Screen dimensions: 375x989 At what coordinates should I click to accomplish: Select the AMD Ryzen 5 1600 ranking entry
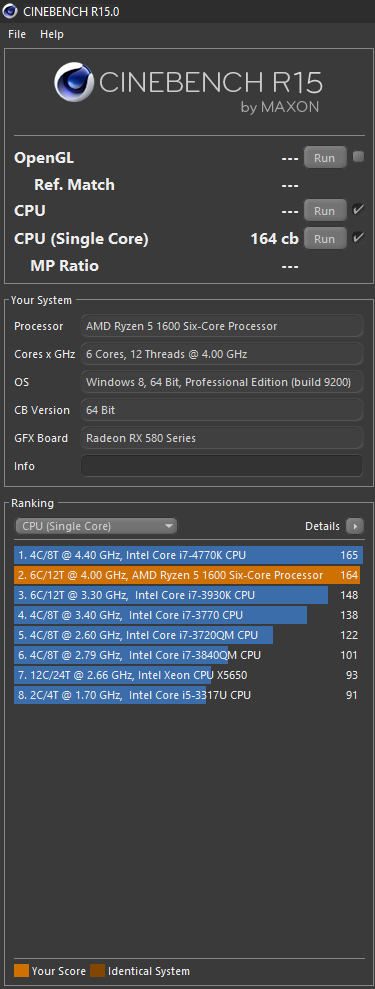tap(188, 575)
